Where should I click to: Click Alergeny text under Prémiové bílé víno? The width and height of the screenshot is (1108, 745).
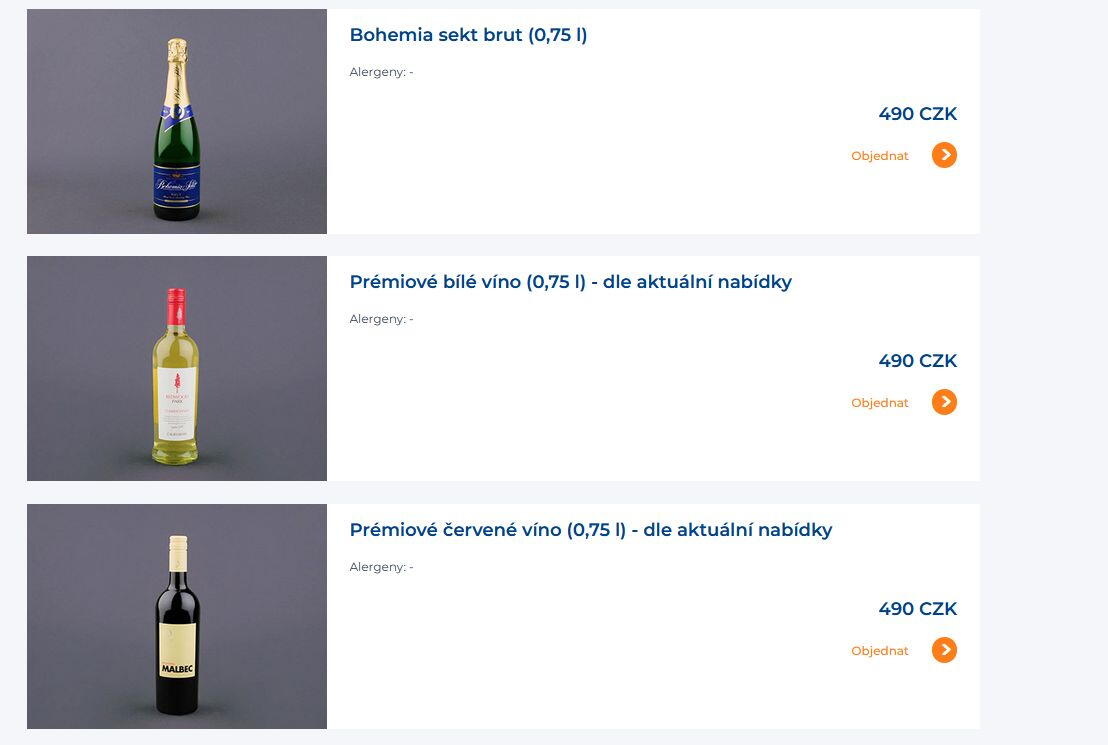coord(381,319)
